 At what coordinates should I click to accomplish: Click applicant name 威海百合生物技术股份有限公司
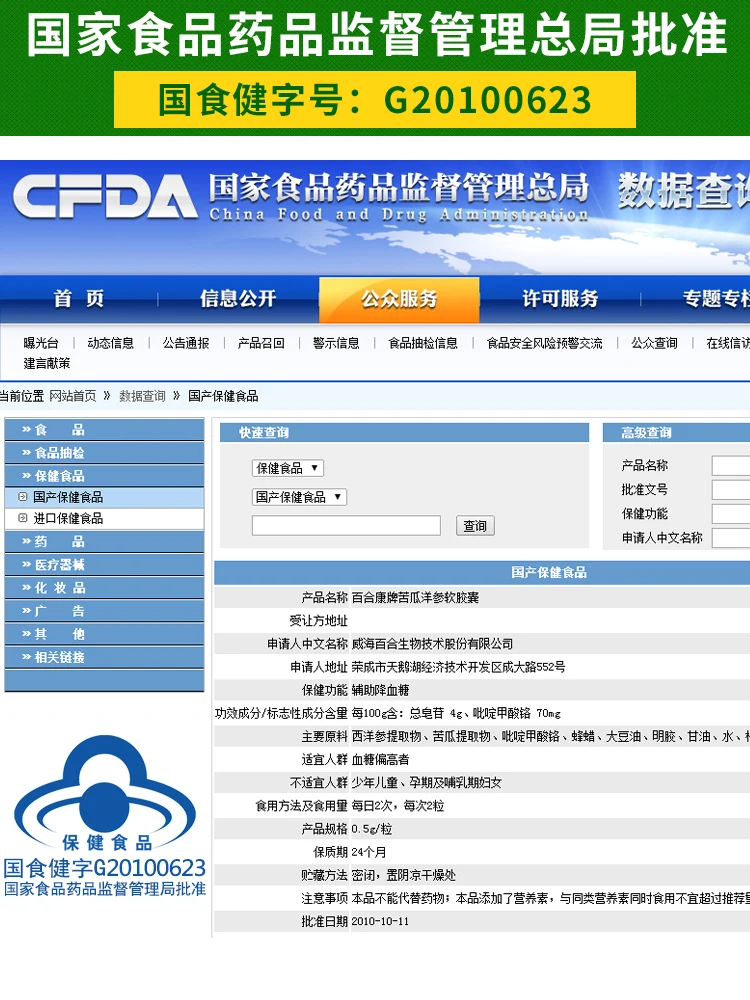[432, 644]
